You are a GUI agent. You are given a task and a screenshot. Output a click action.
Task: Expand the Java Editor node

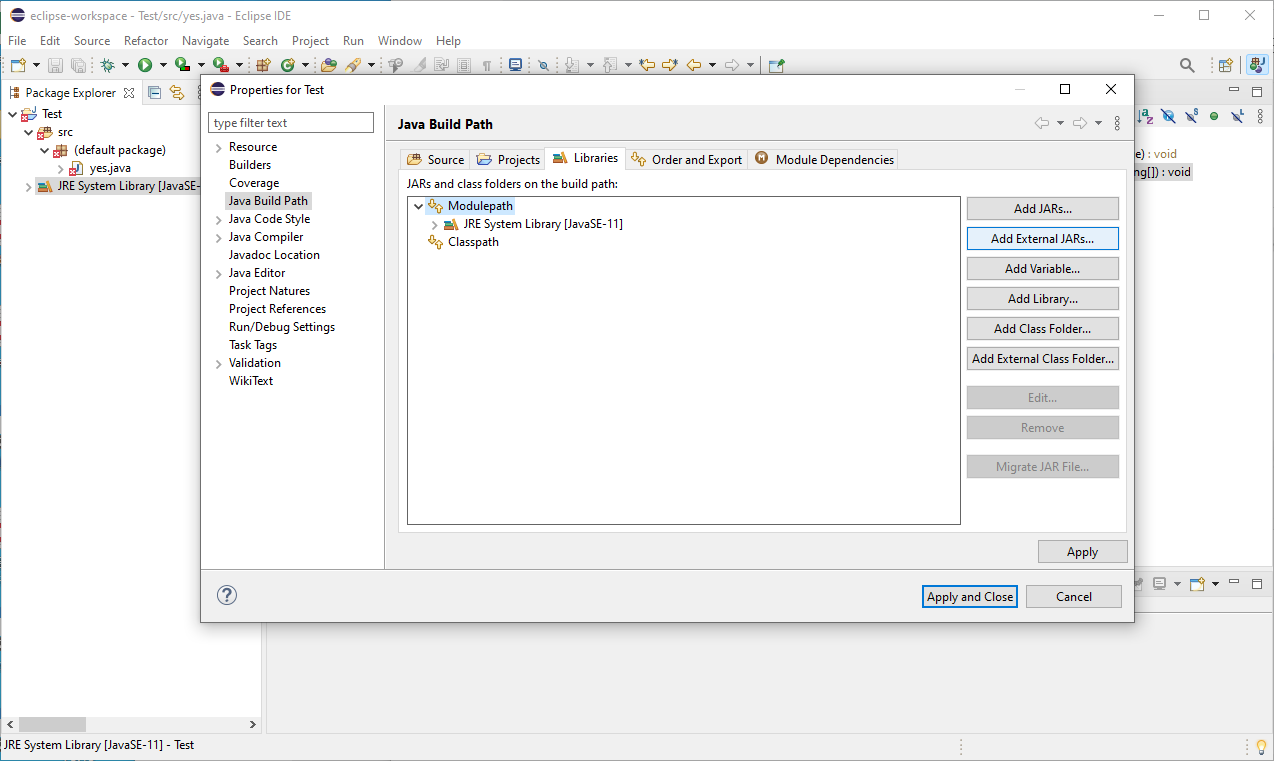pos(219,273)
